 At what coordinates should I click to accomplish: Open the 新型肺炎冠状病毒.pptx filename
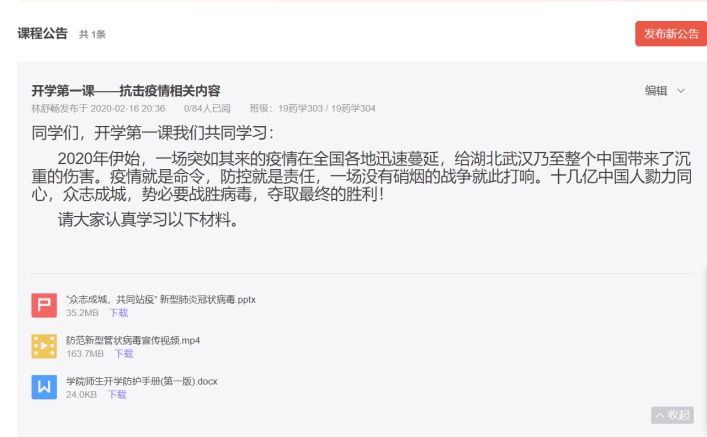(x=161, y=299)
